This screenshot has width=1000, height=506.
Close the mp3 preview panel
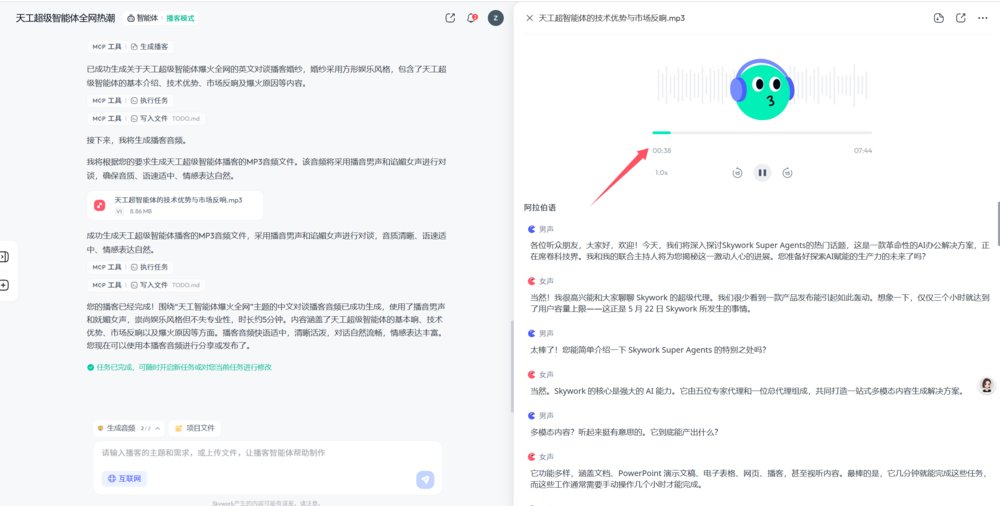tap(528, 18)
